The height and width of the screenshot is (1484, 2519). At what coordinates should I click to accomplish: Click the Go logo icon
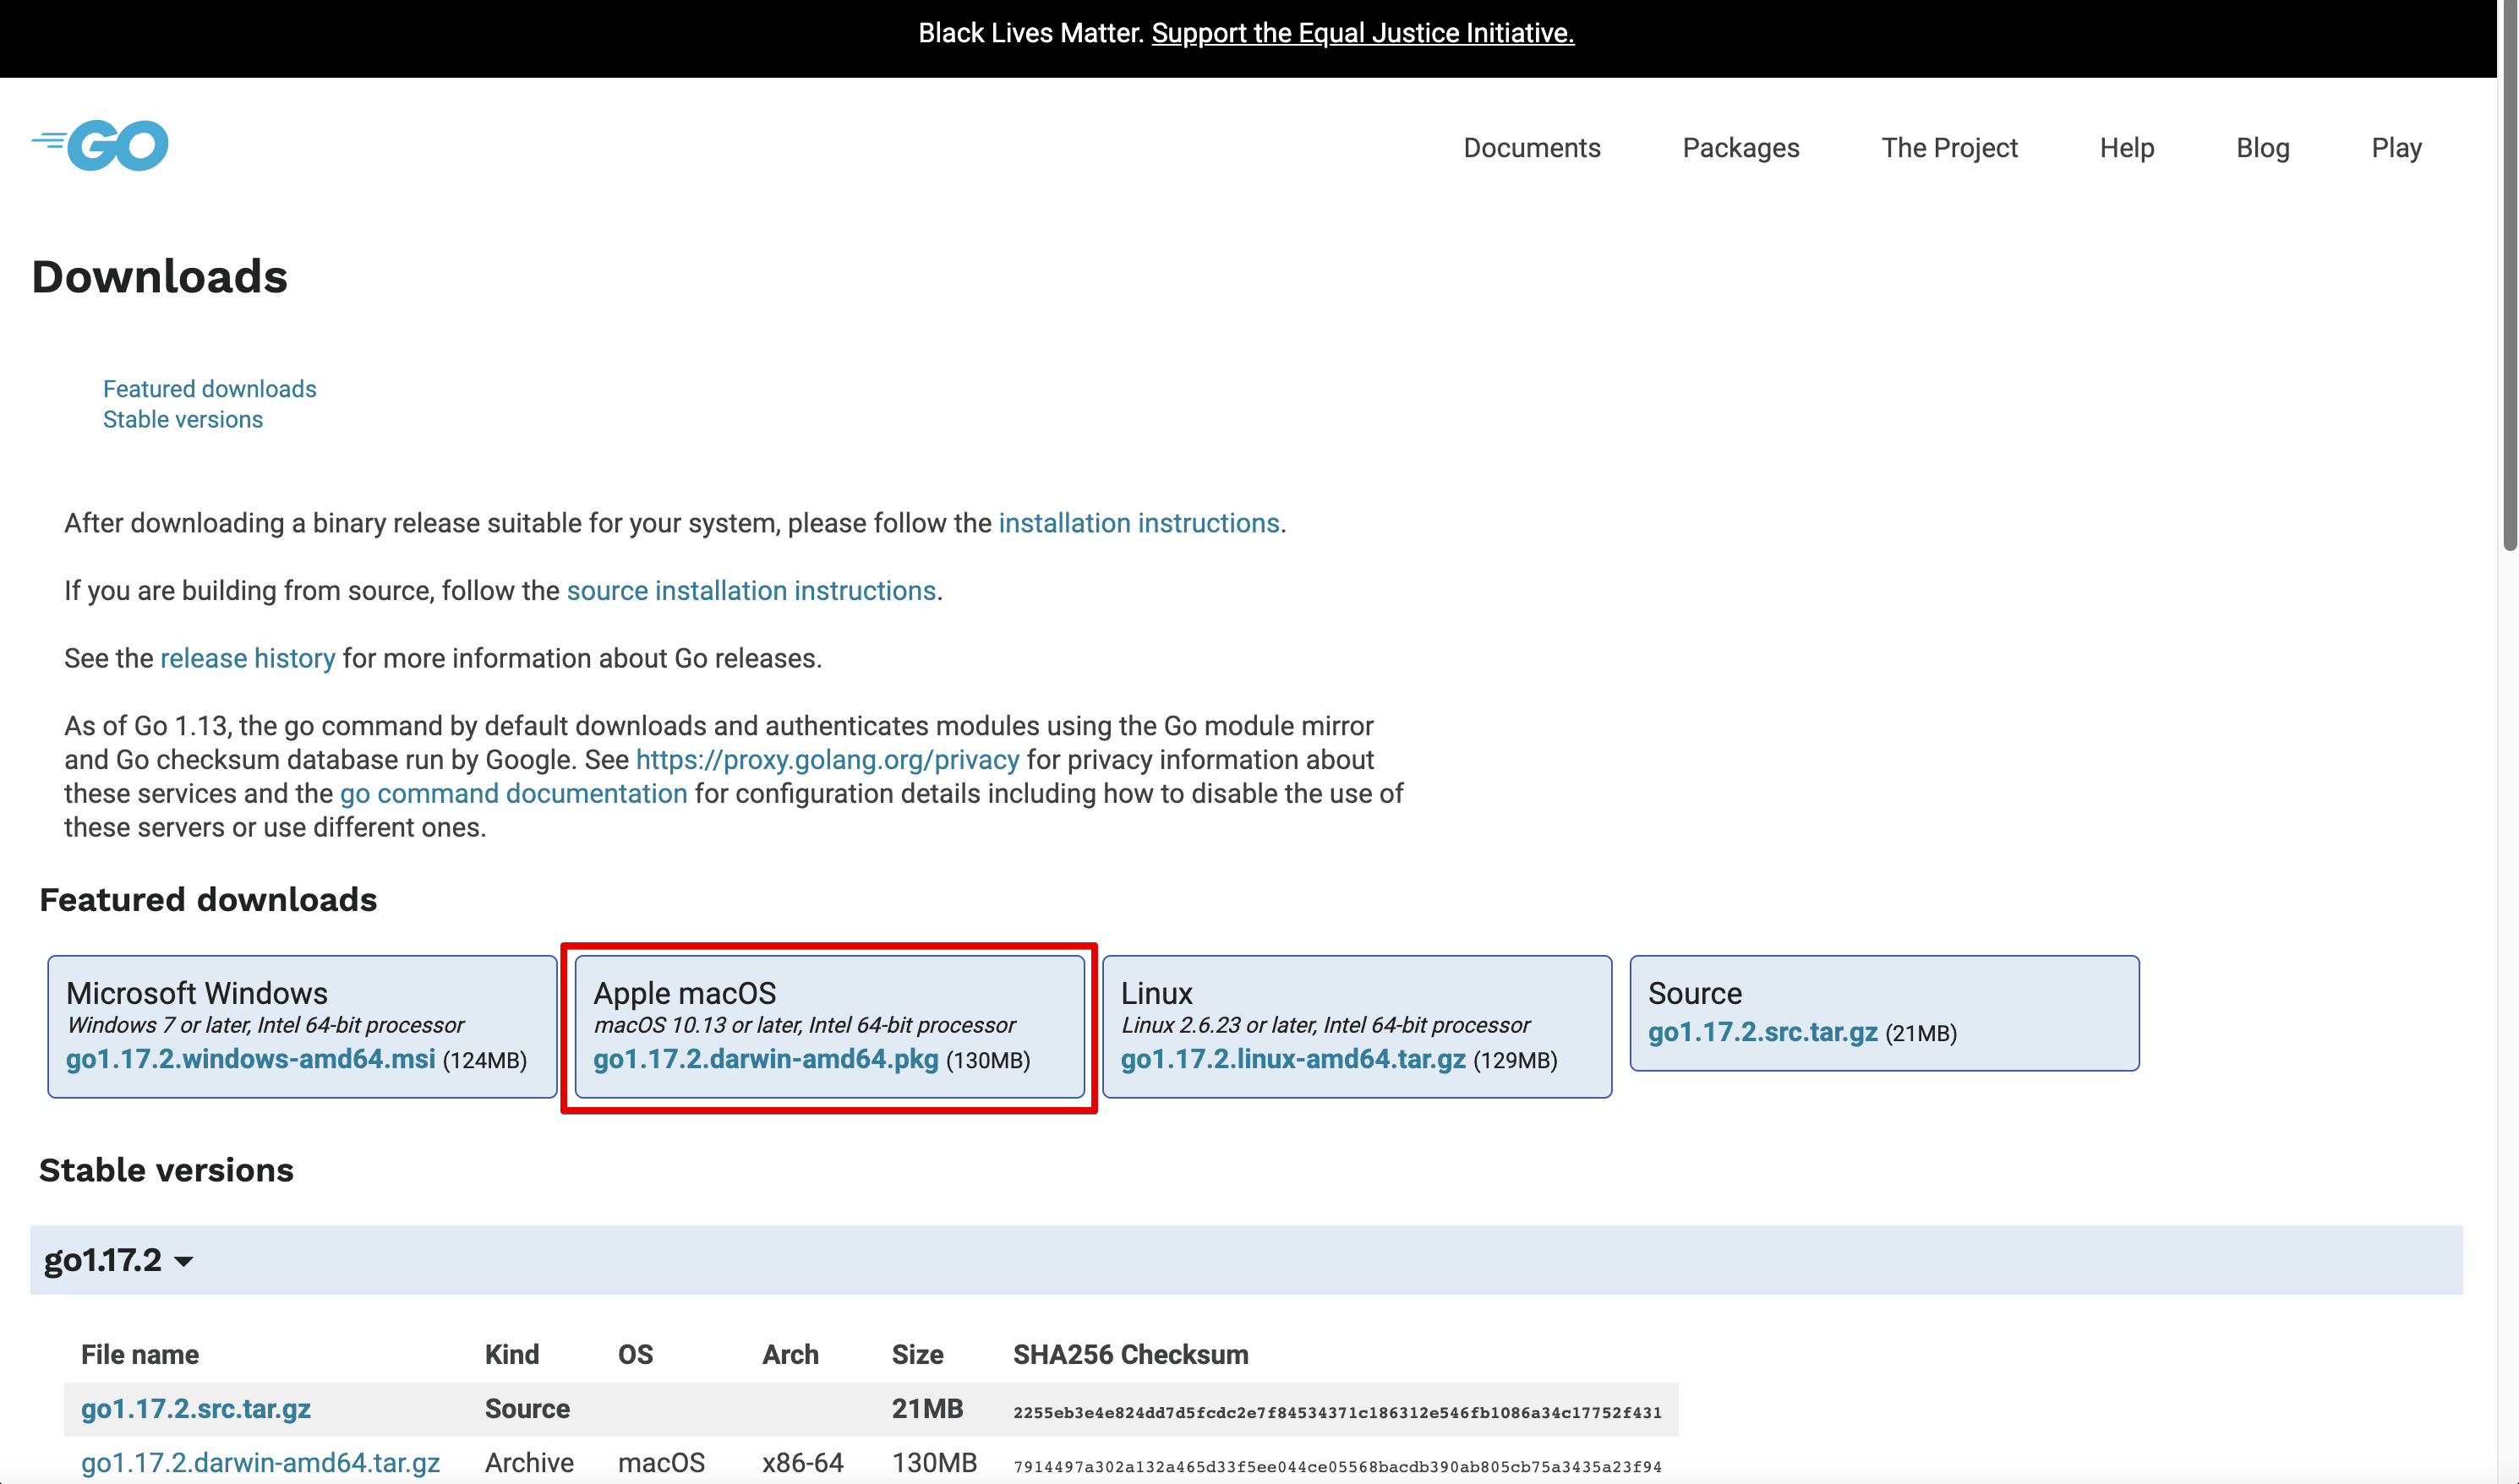(100, 146)
